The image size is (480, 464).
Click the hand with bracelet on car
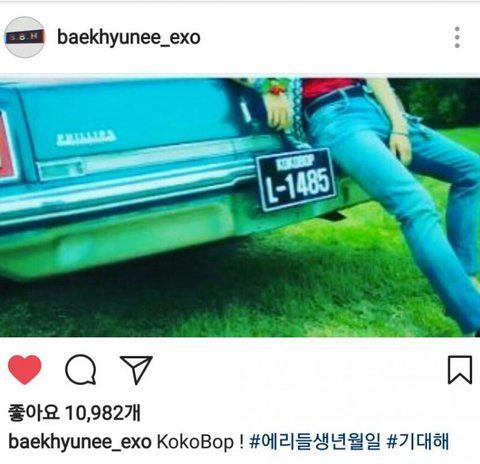pyautogui.click(x=278, y=107)
